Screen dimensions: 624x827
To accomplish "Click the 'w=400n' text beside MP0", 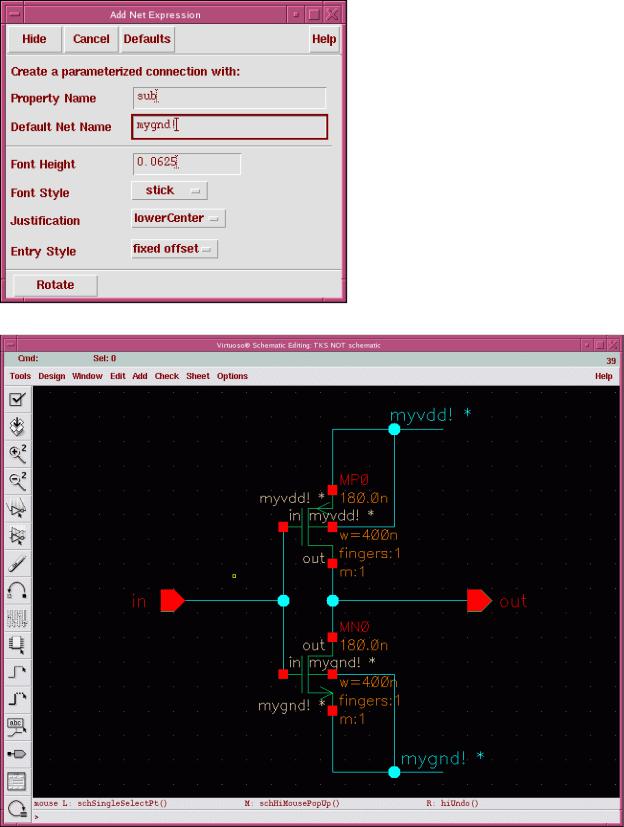I will (x=368, y=535).
